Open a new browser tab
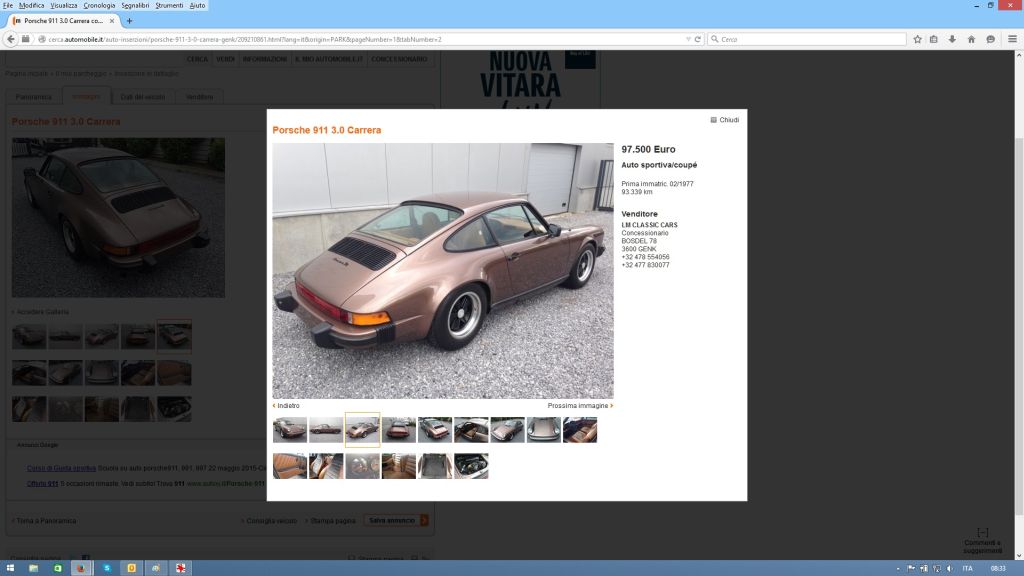 point(129,21)
